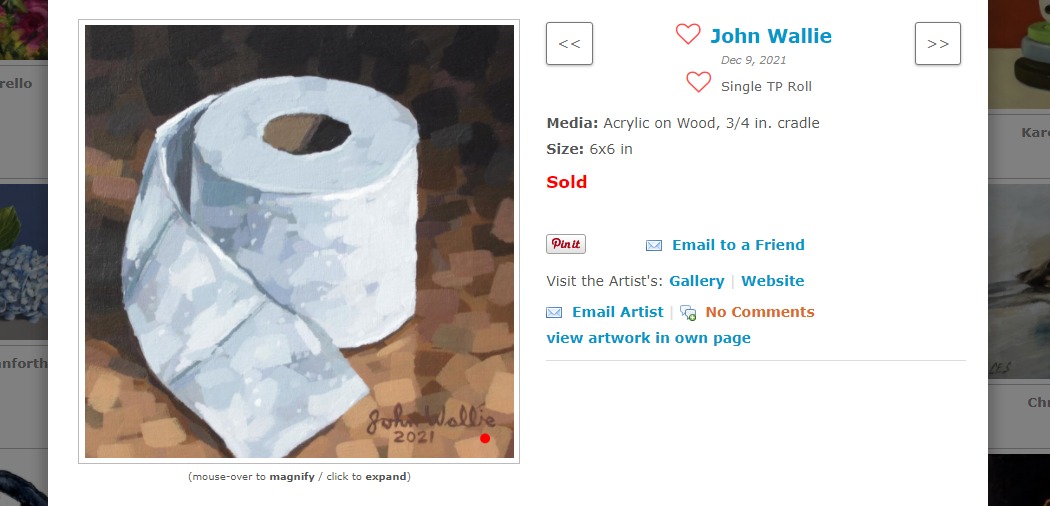Screen dimensions: 1050x506
Task: Open the Email to a Friend link
Action: click(x=738, y=245)
